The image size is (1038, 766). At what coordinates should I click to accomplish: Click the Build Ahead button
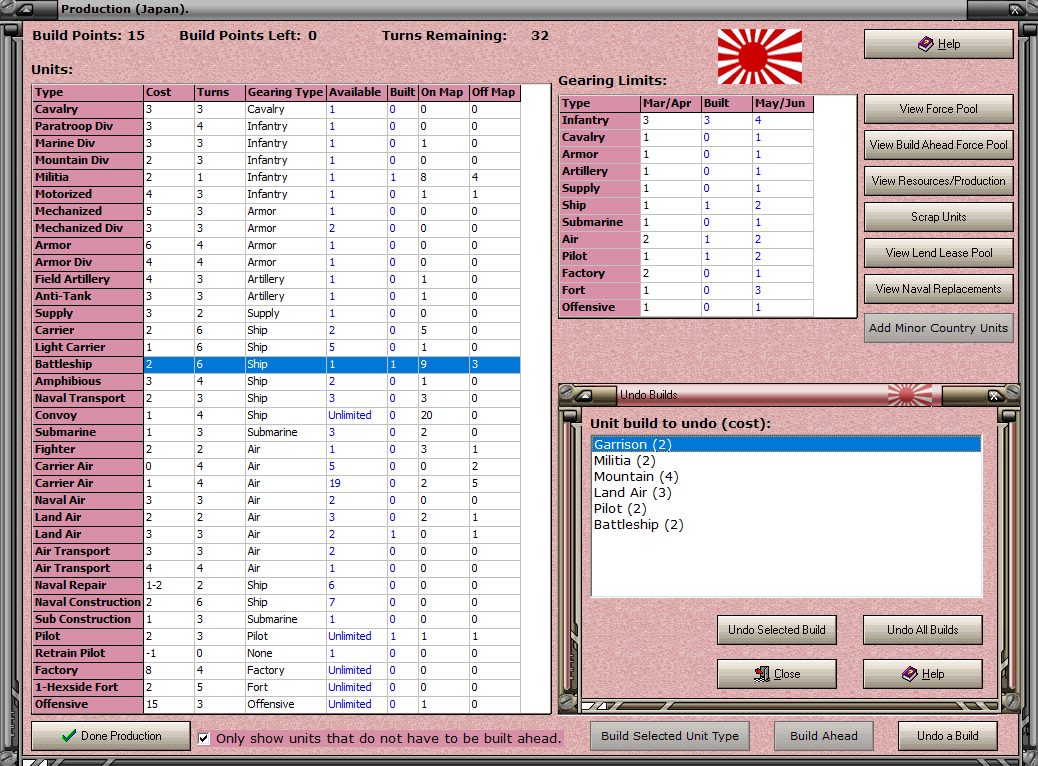[823, 736]
